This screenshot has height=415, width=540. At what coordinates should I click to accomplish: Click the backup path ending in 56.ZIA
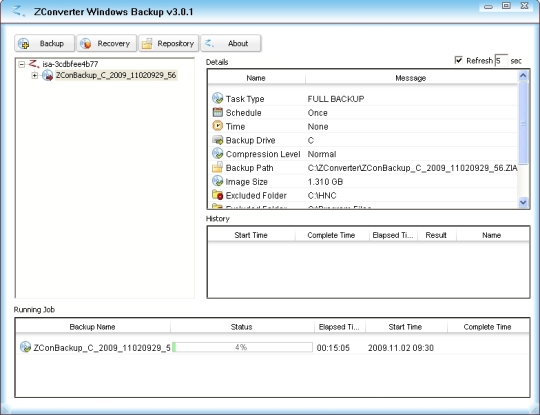click(x=412, y=168)
